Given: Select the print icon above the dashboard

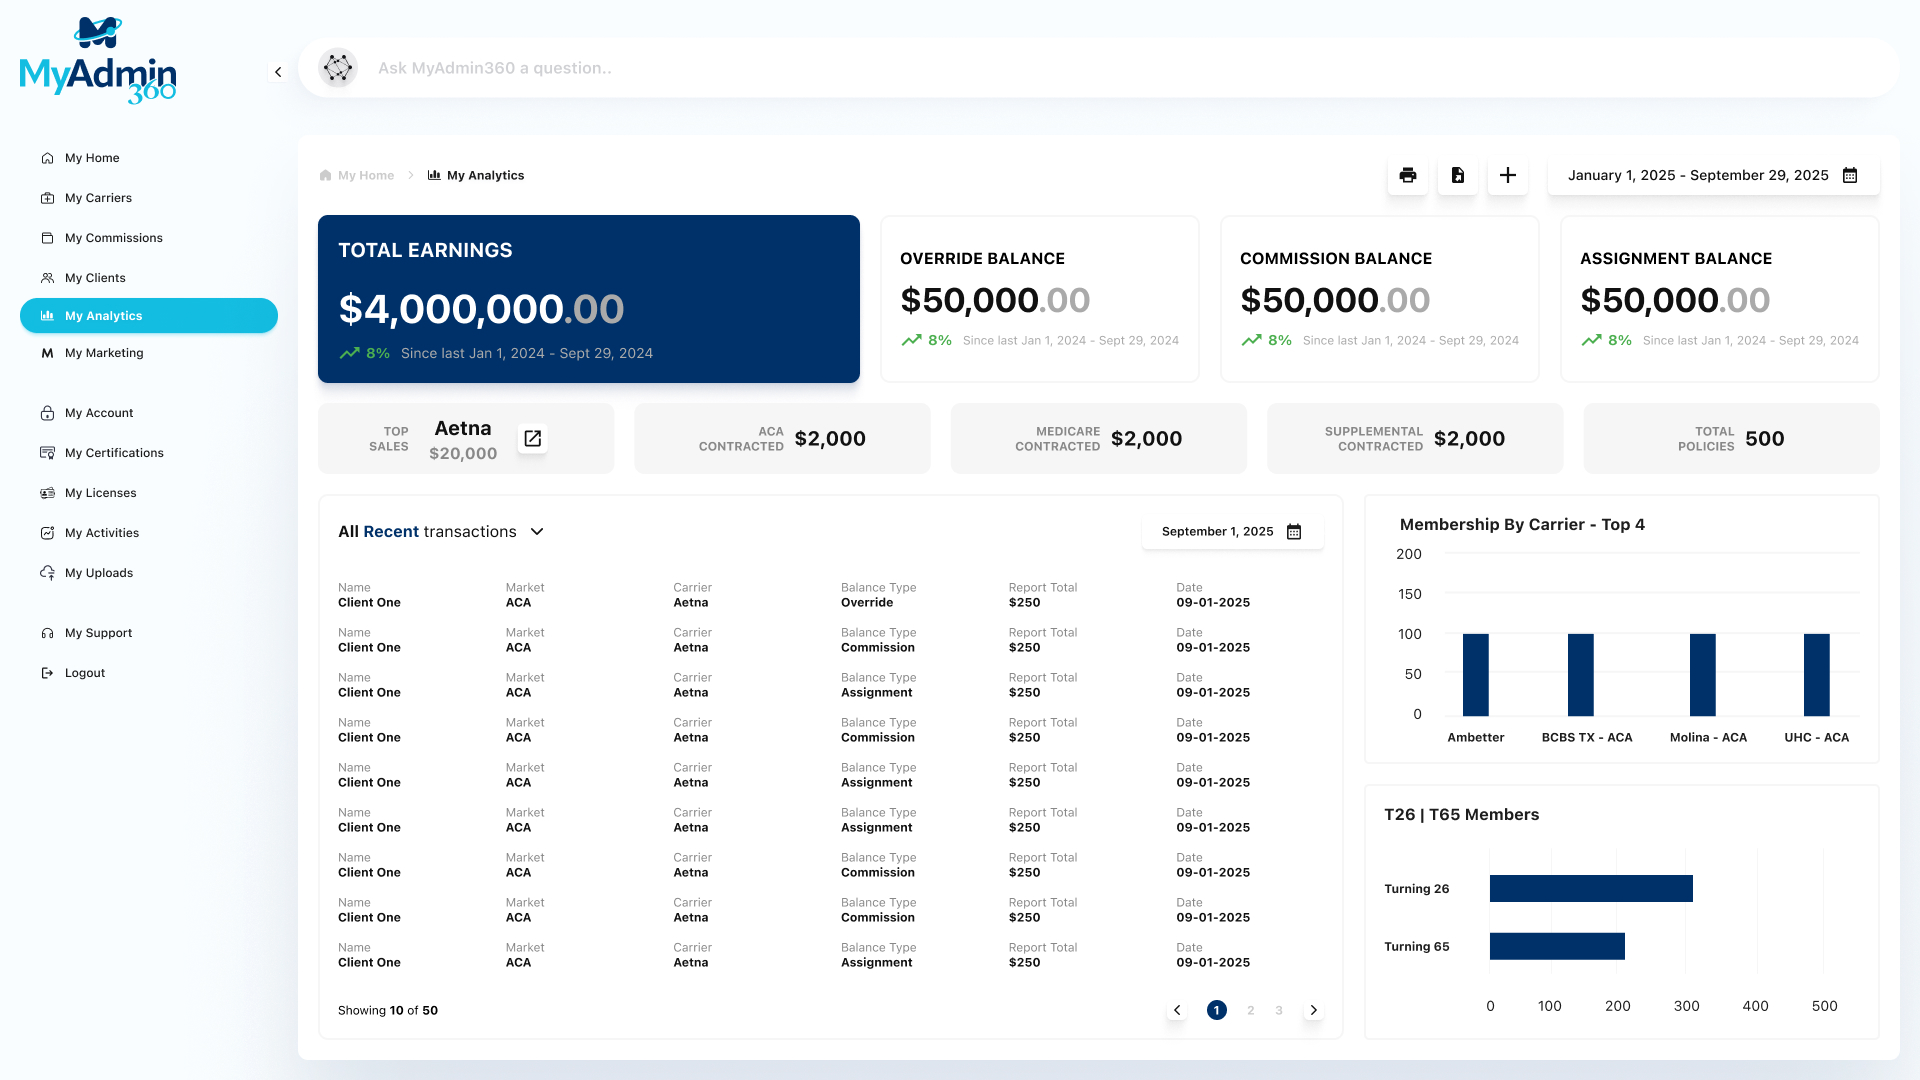Looking at the screenshot, I should [1407, 175].
